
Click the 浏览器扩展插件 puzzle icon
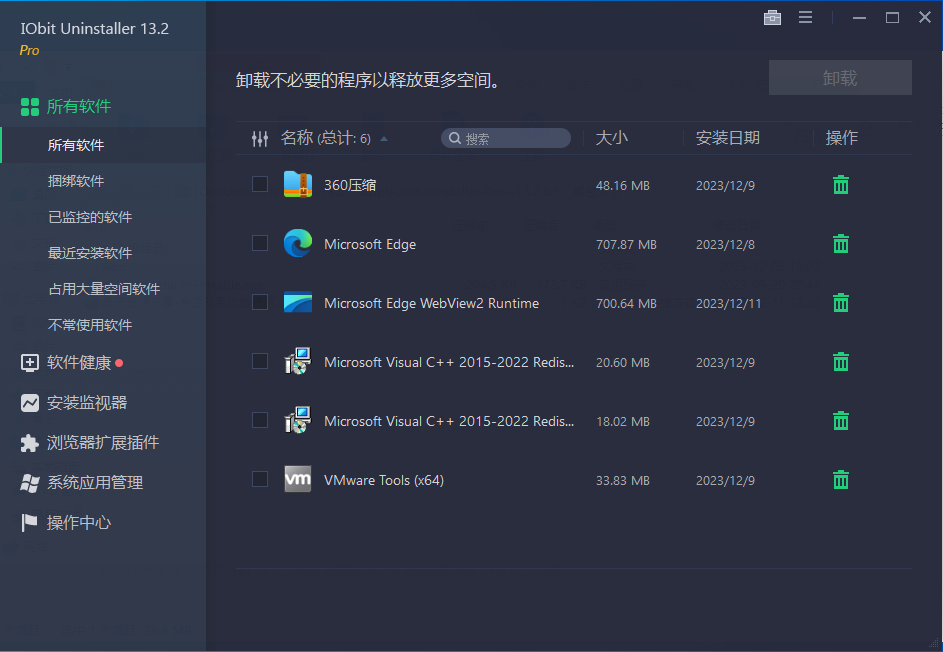click(x=29, y=443)
